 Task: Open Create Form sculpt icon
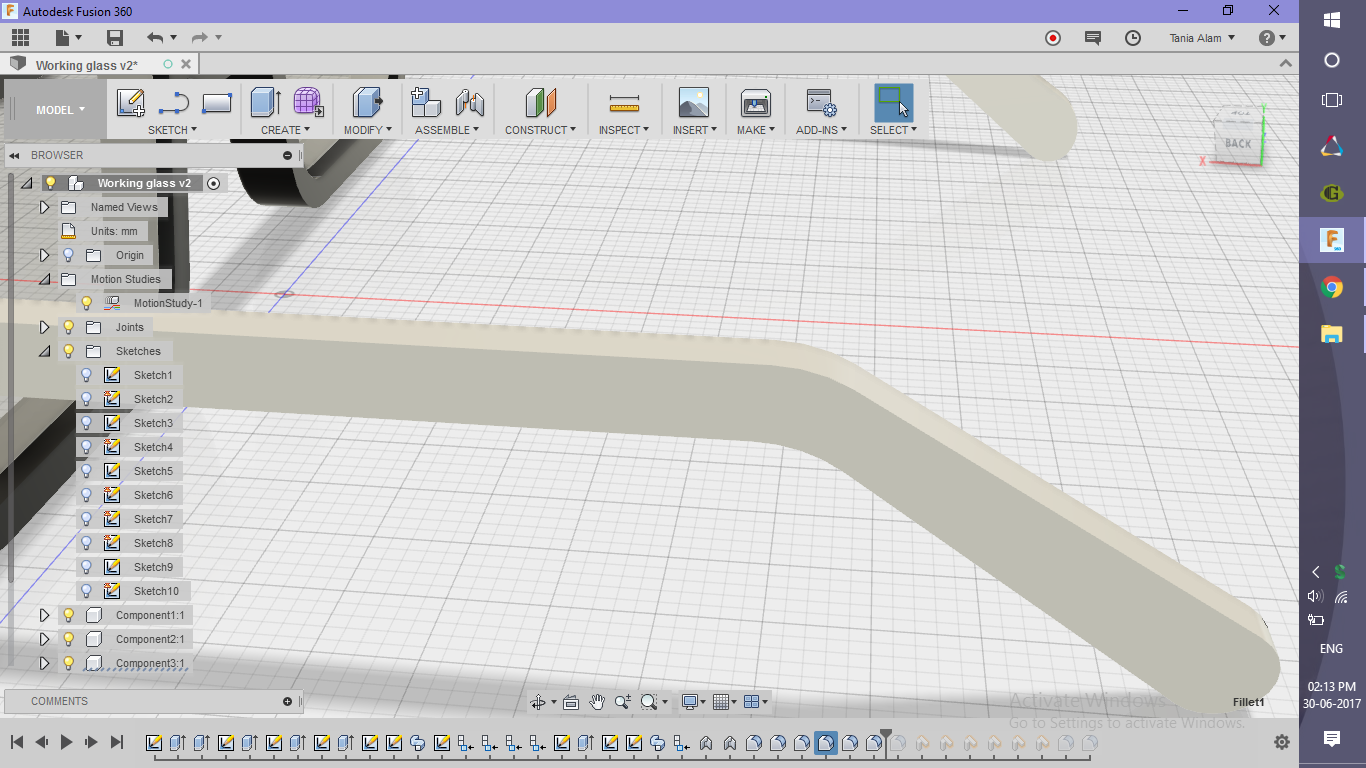coord(308,102)
